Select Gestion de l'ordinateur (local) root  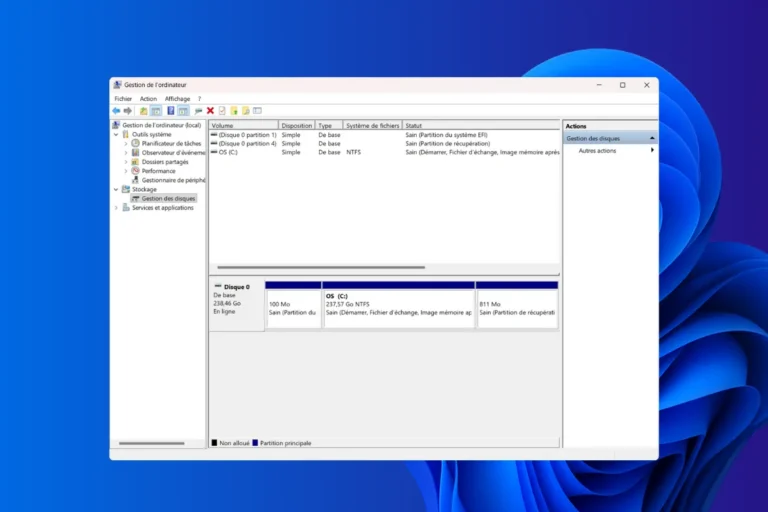tap(162, 125)
